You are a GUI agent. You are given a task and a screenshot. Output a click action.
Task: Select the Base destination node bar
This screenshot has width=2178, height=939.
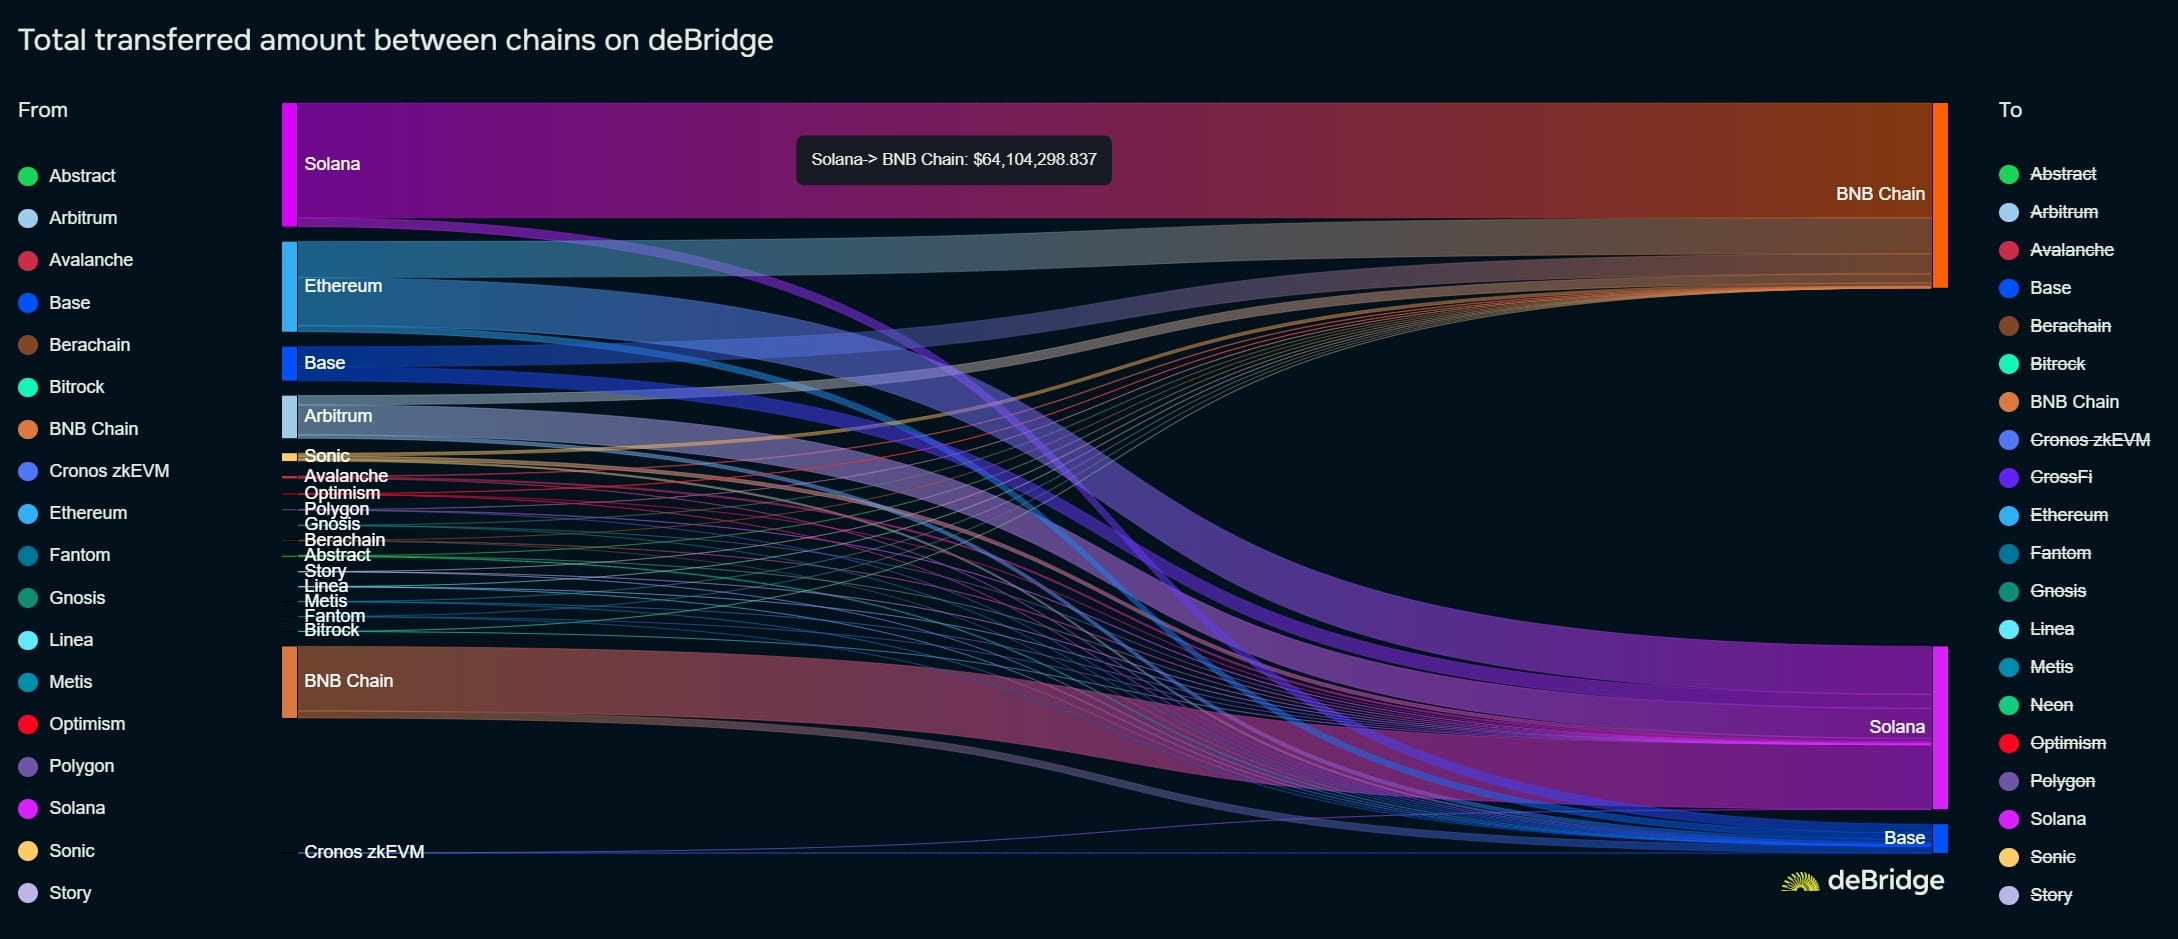point(1940,838)
